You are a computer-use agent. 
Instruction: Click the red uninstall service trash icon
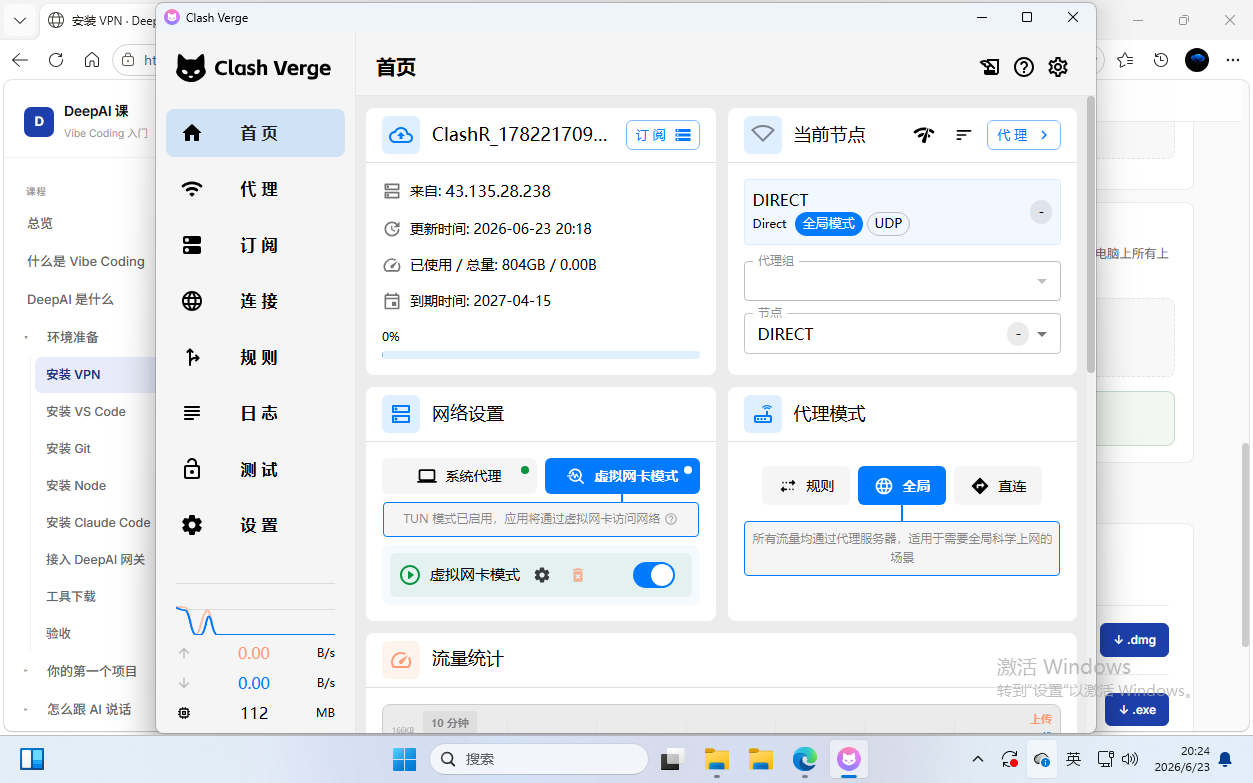click(577, 575)
